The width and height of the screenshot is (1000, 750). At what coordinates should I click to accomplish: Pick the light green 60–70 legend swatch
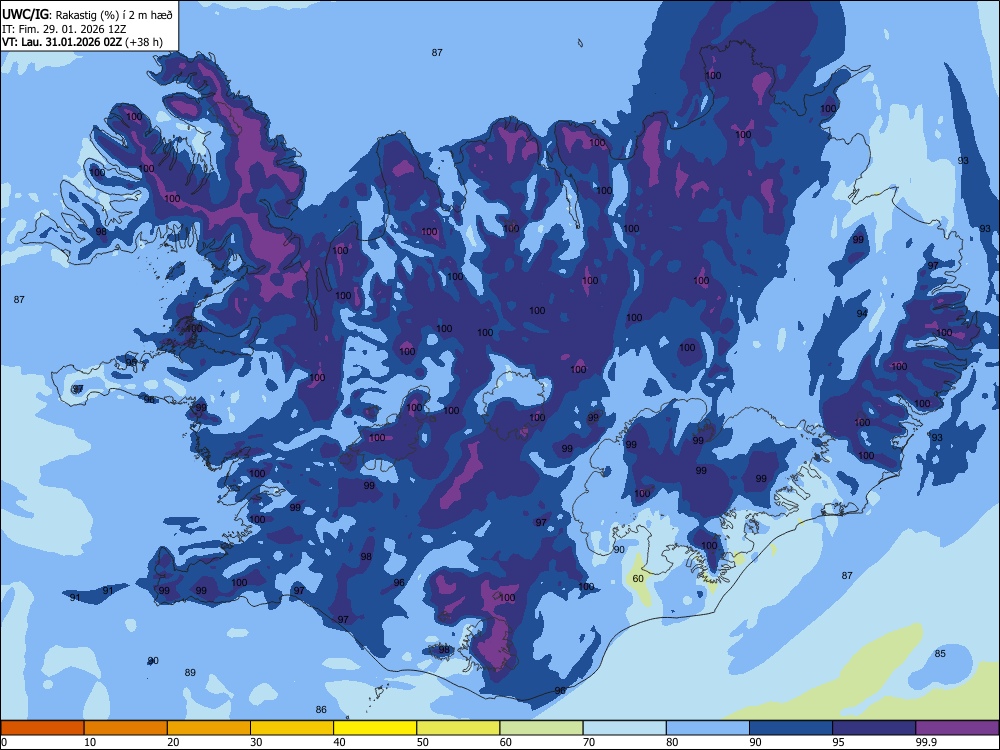click(x=541, y=728)
